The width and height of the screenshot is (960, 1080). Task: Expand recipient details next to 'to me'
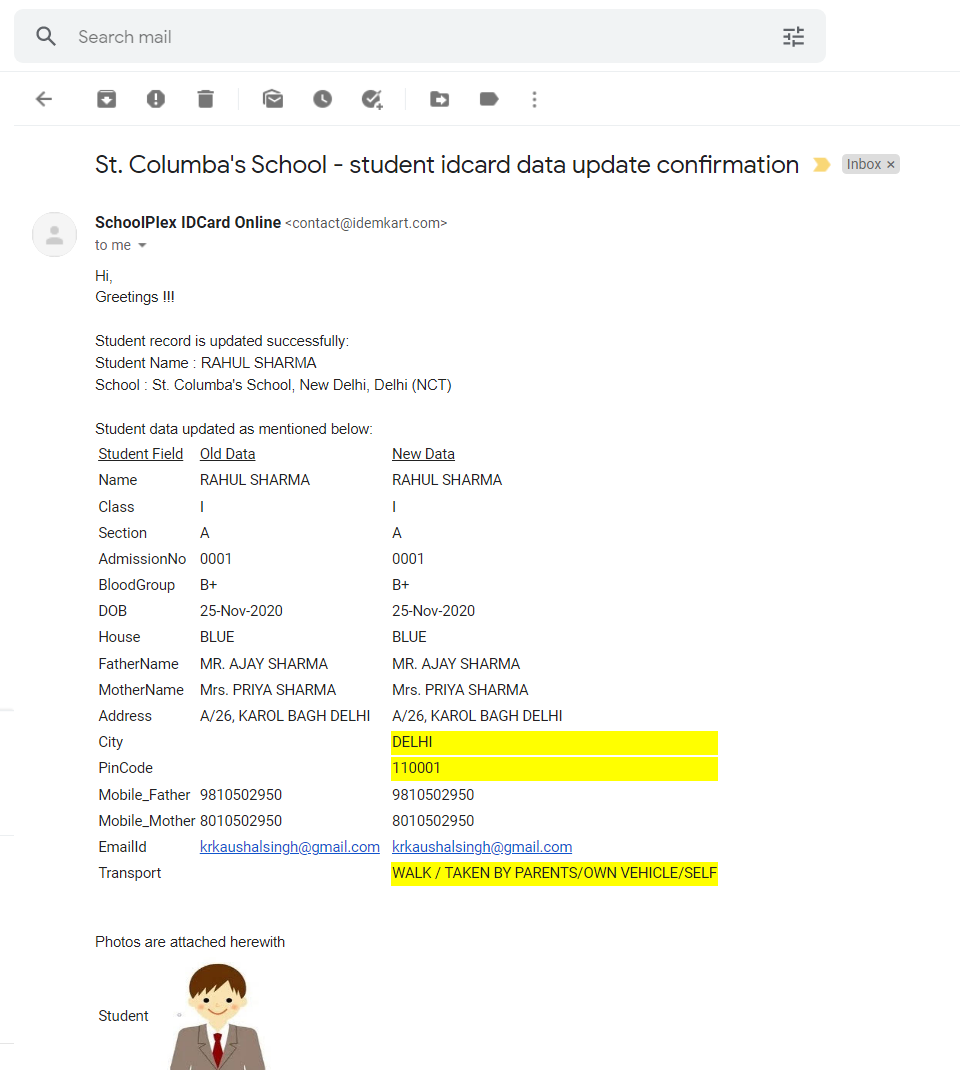click(x=142, y=246)
